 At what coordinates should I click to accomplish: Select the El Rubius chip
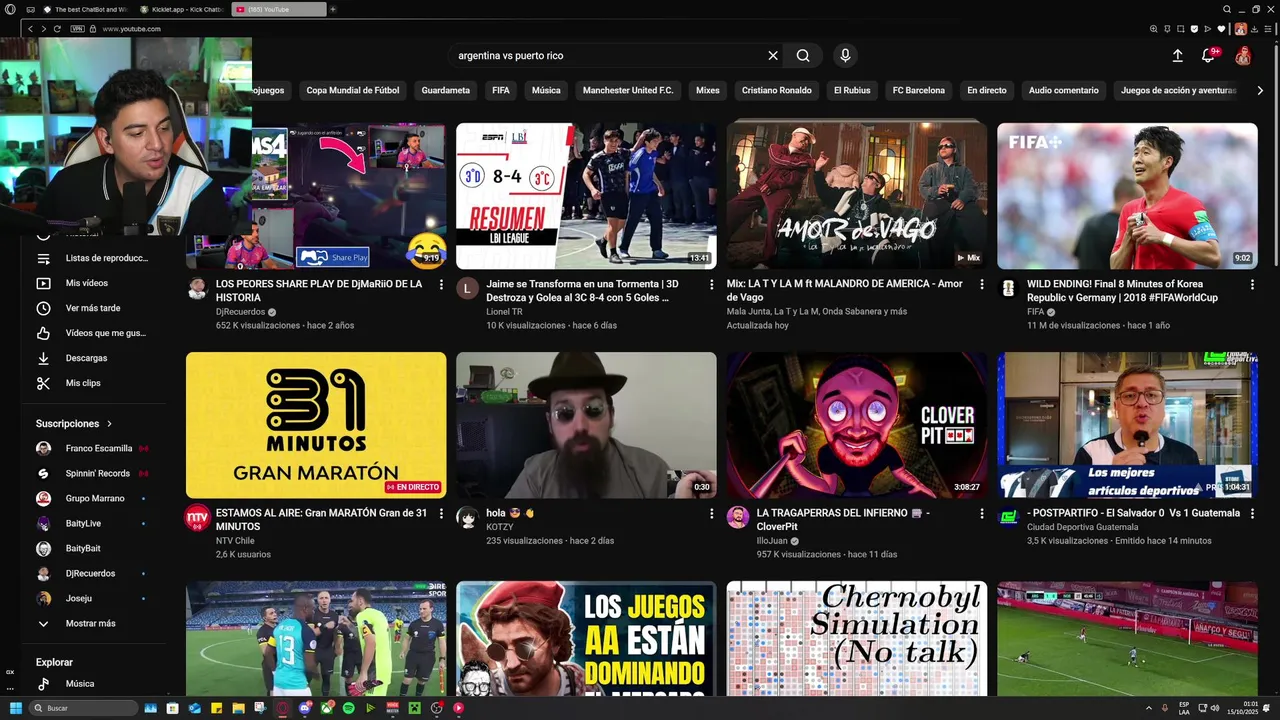(x=852, y=90)
